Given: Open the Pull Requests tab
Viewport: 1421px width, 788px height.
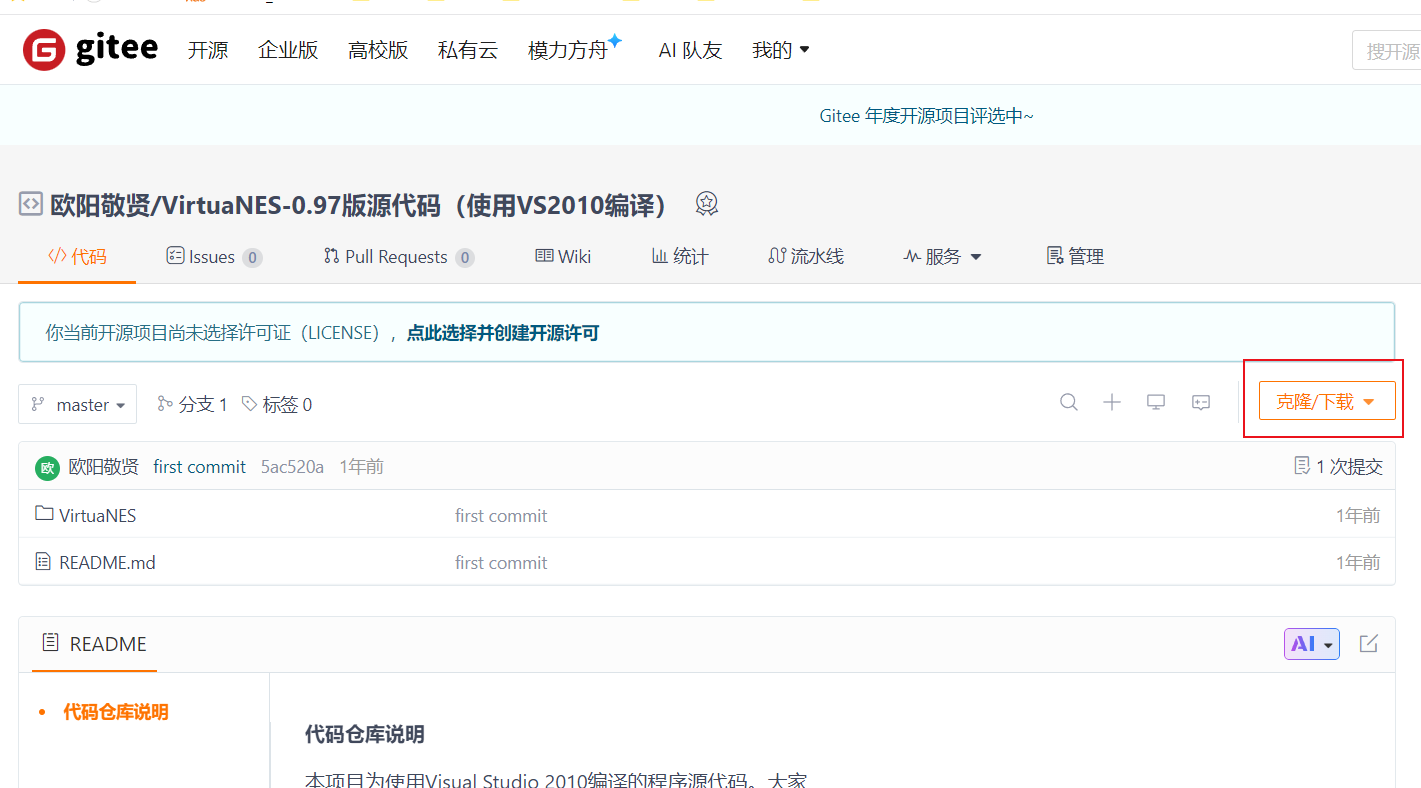Looking at the screenshot, I should pos(399,256).
